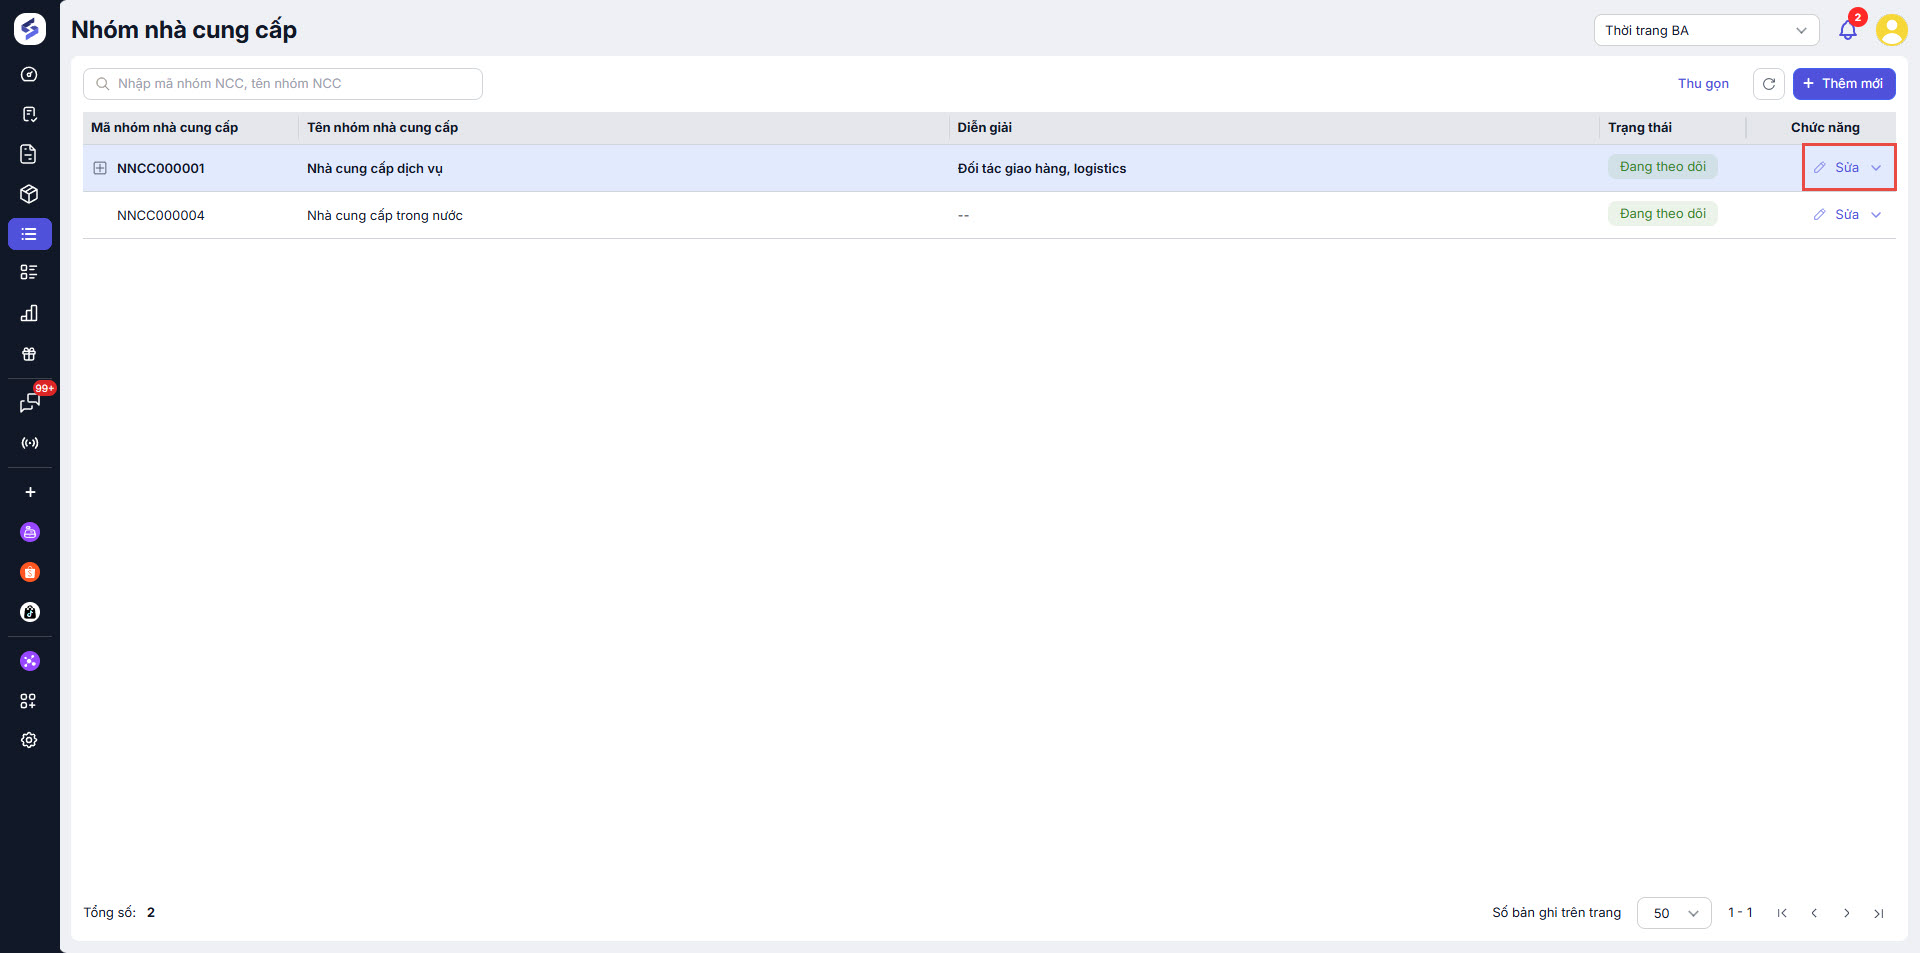Open the TikTok channel icon in sidebar
1920x953 pixels.
click(x=30, y=612)
